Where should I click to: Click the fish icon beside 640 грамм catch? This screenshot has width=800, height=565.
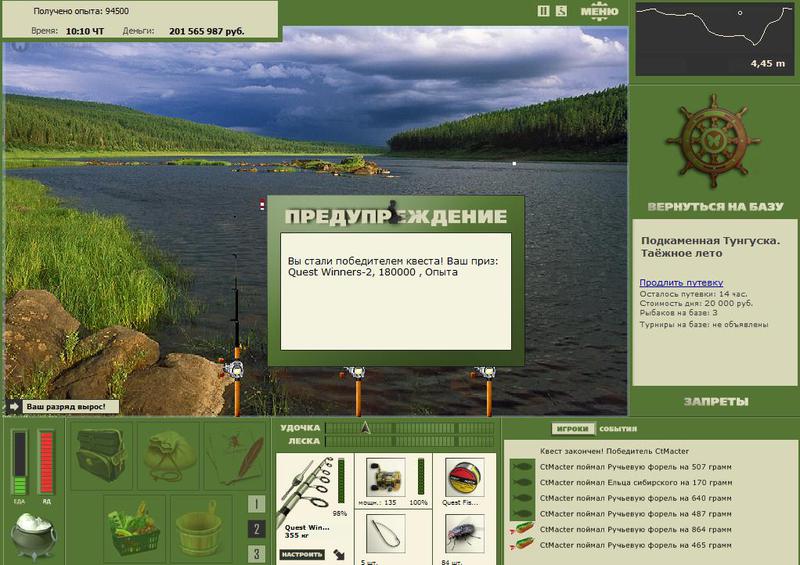point(521,498)
